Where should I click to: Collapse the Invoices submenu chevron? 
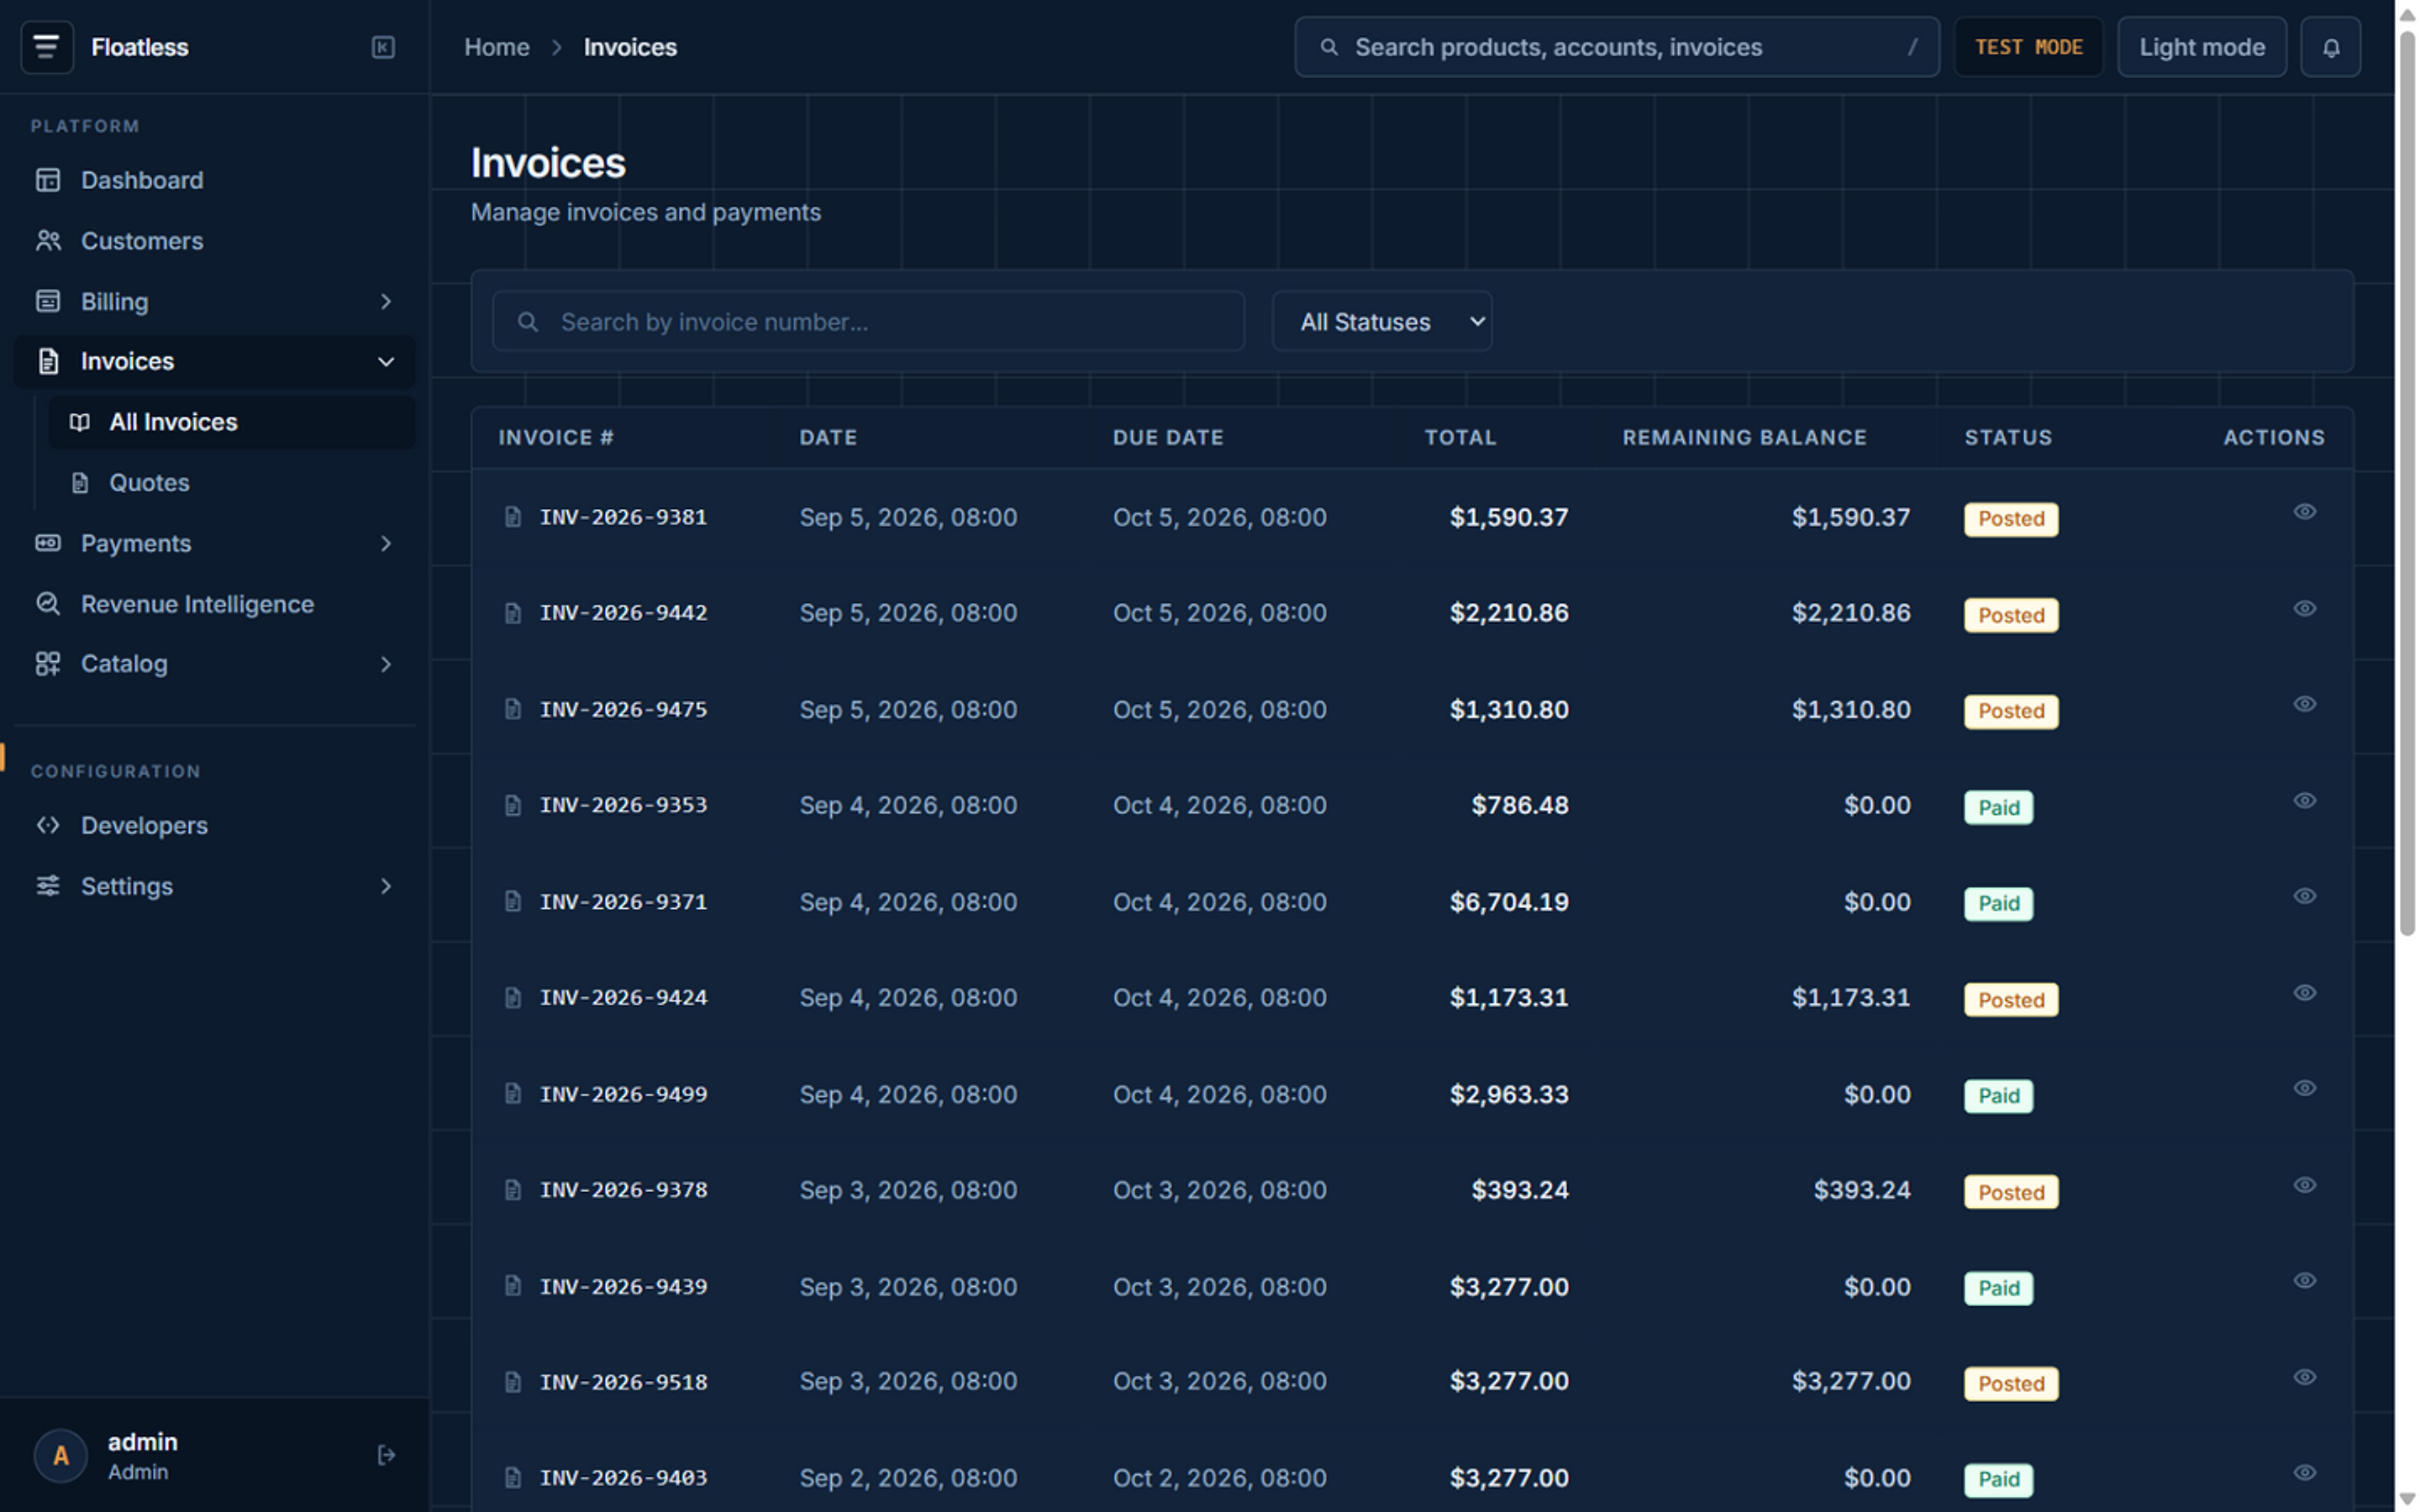(x=386, y=362)
